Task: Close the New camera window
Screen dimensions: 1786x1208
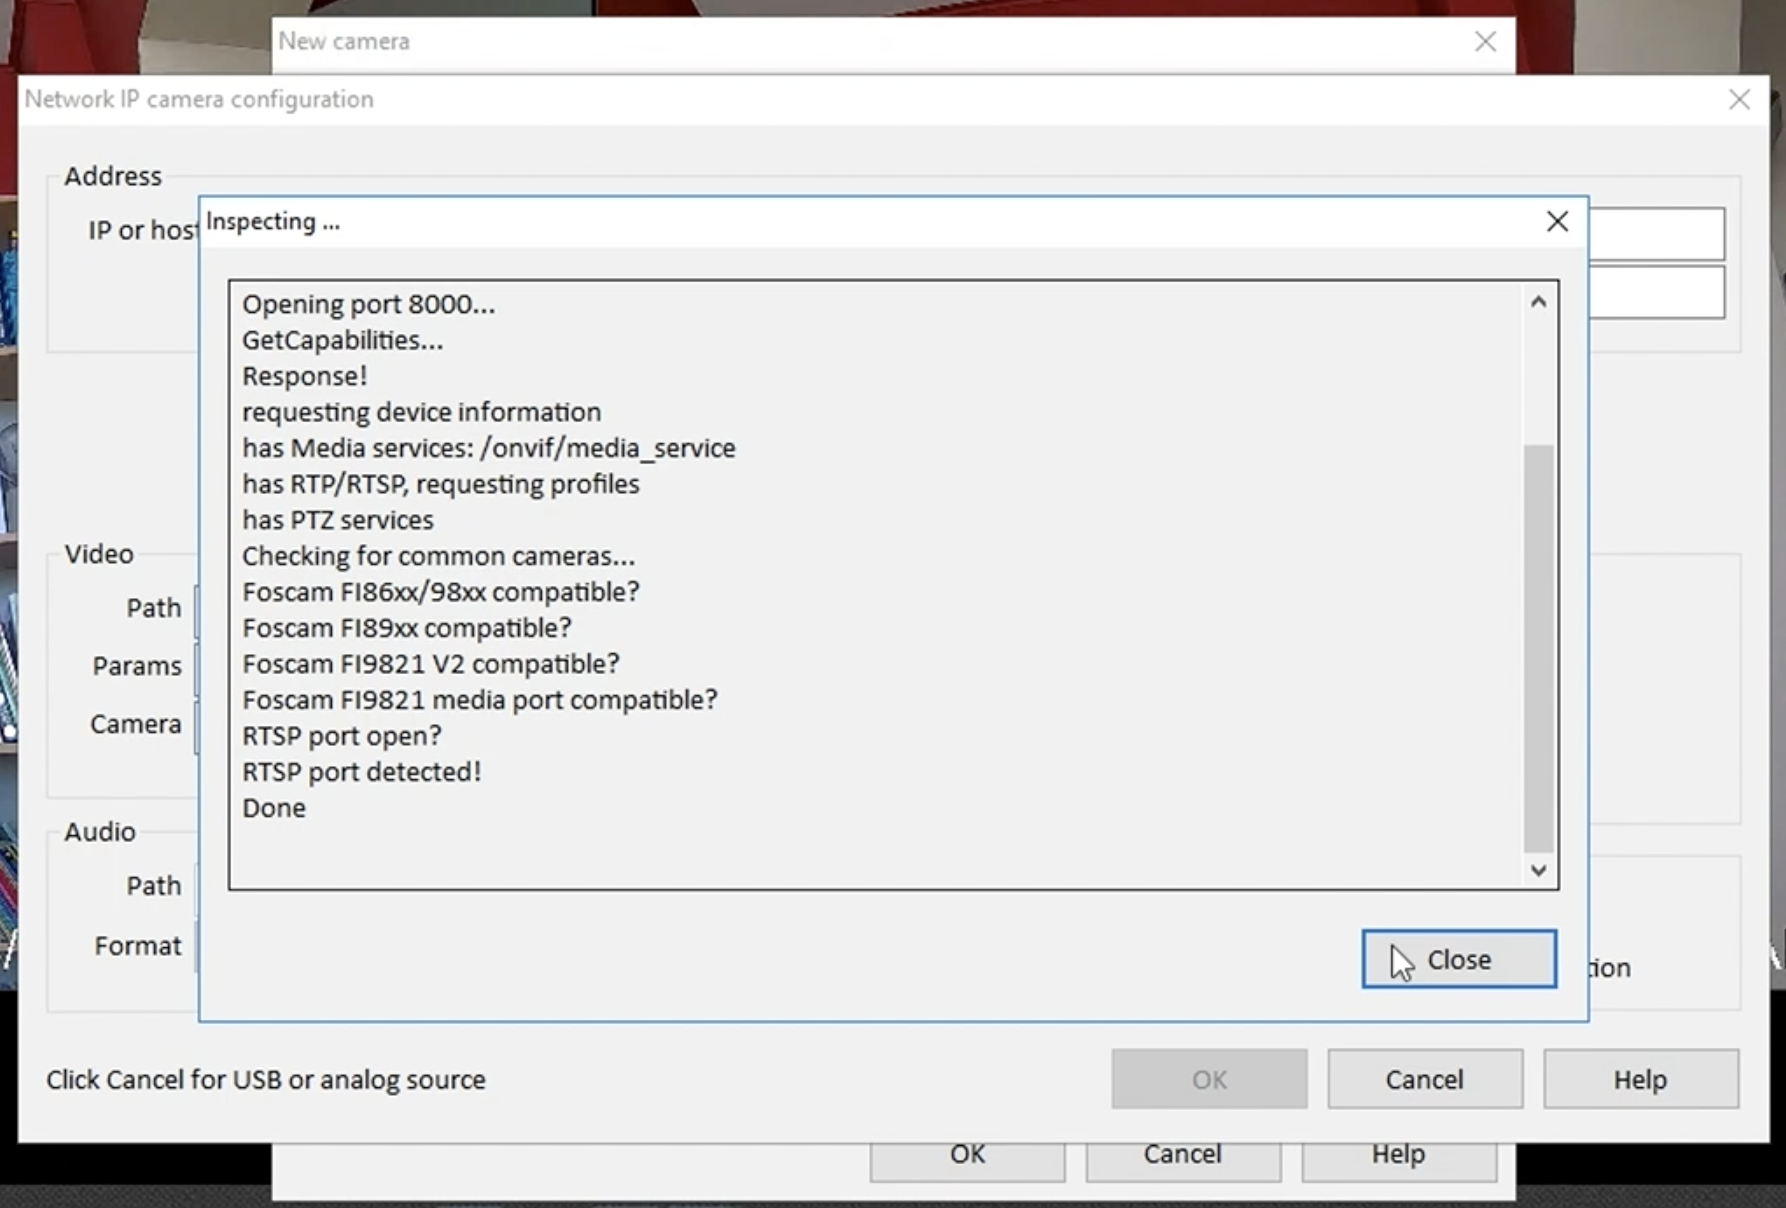Action: pos(1485,41)
